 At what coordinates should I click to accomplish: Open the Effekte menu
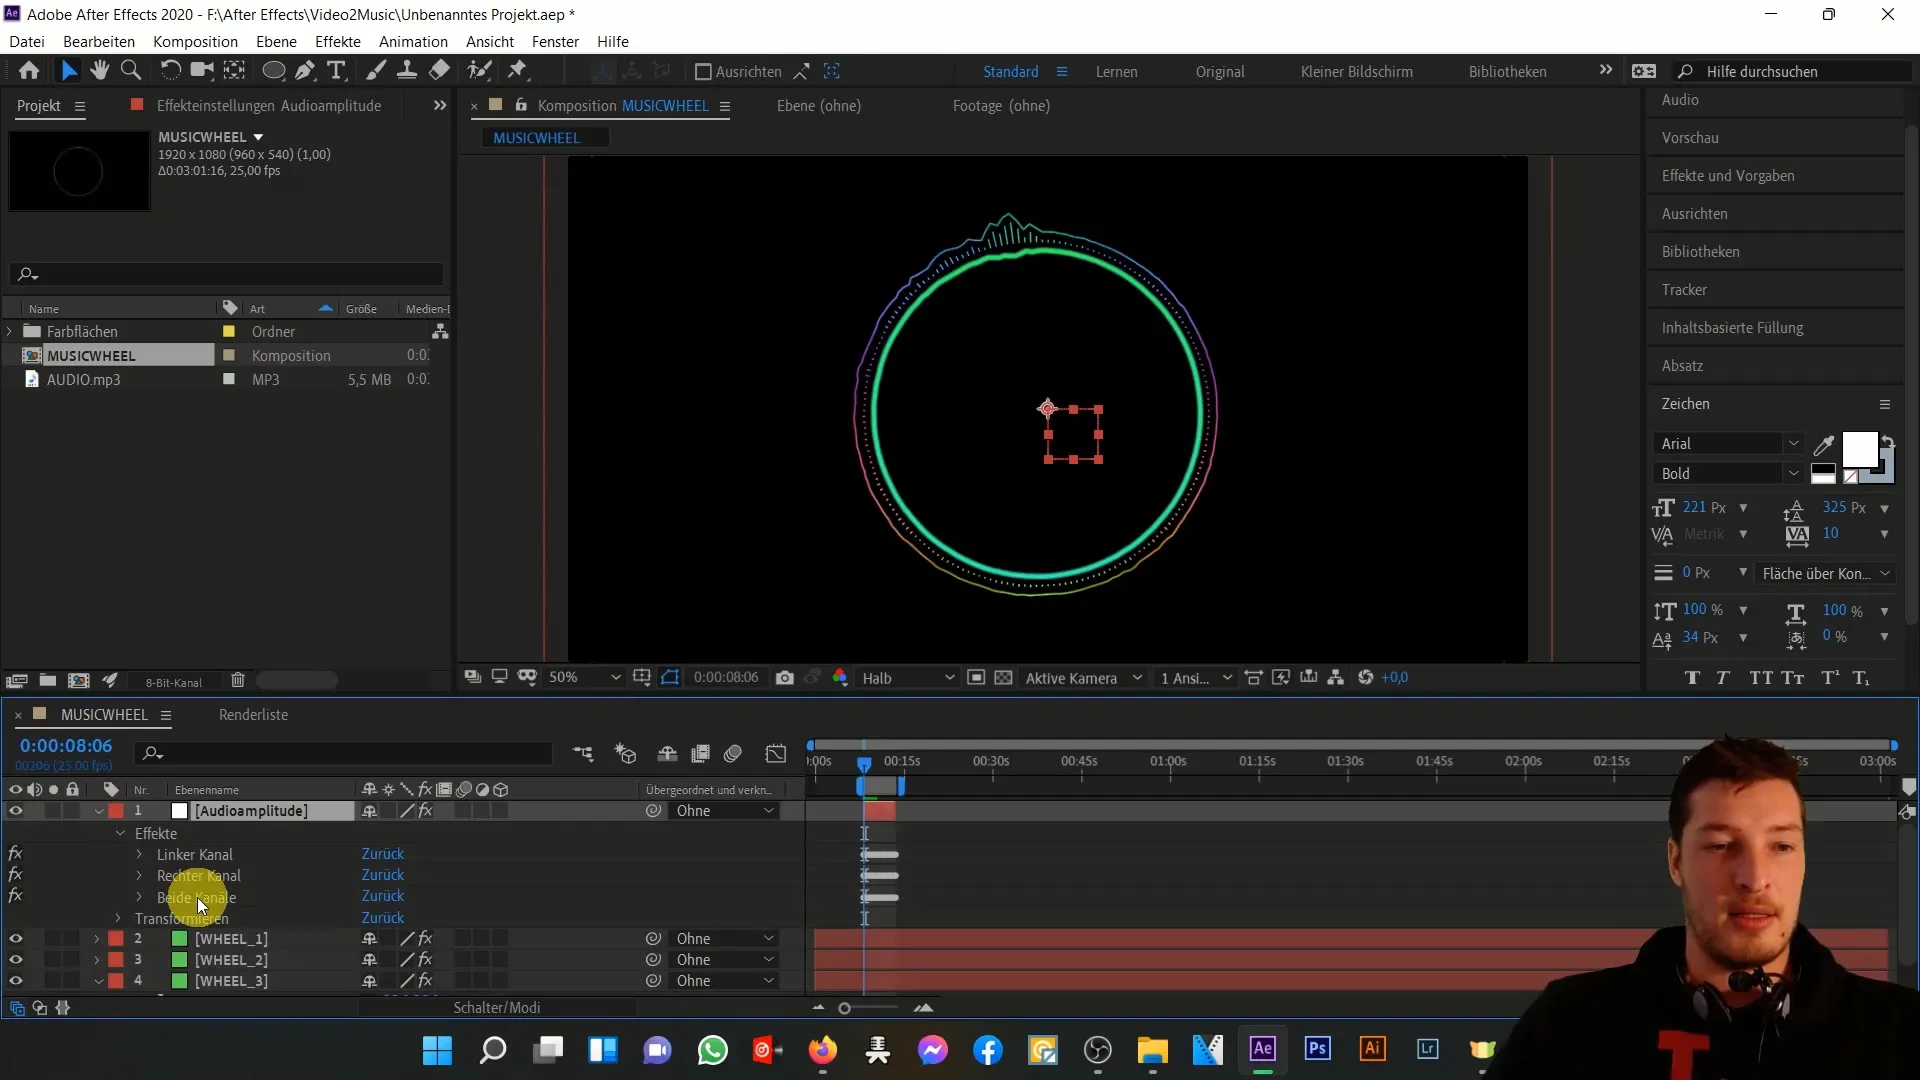(x=338, y=42)
